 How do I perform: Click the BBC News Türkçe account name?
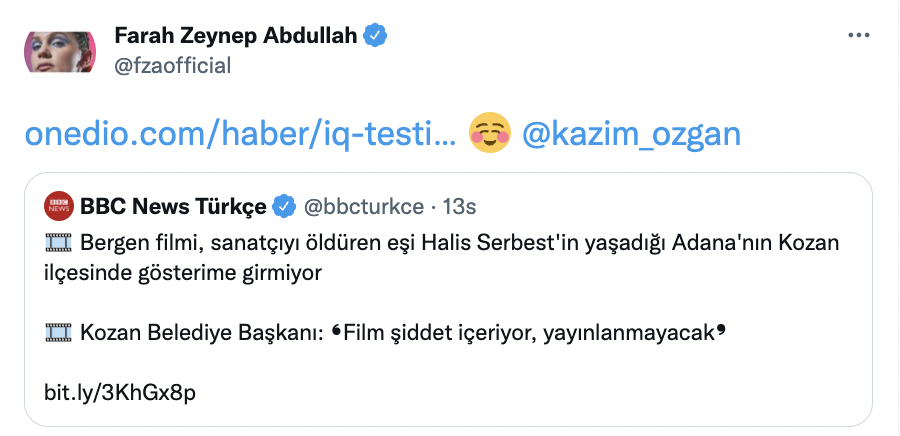coord(173,207)
